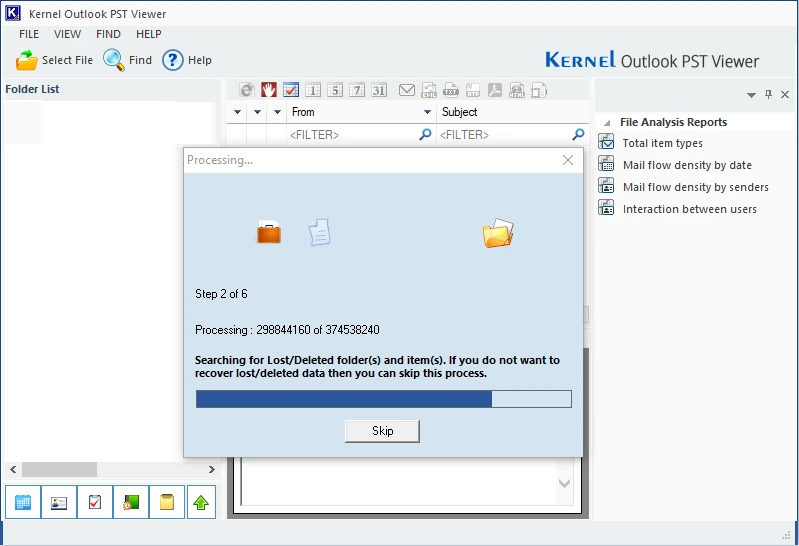Click the Step 2 of 6 text
799x546 pixels.
click(x=221, y=294)
